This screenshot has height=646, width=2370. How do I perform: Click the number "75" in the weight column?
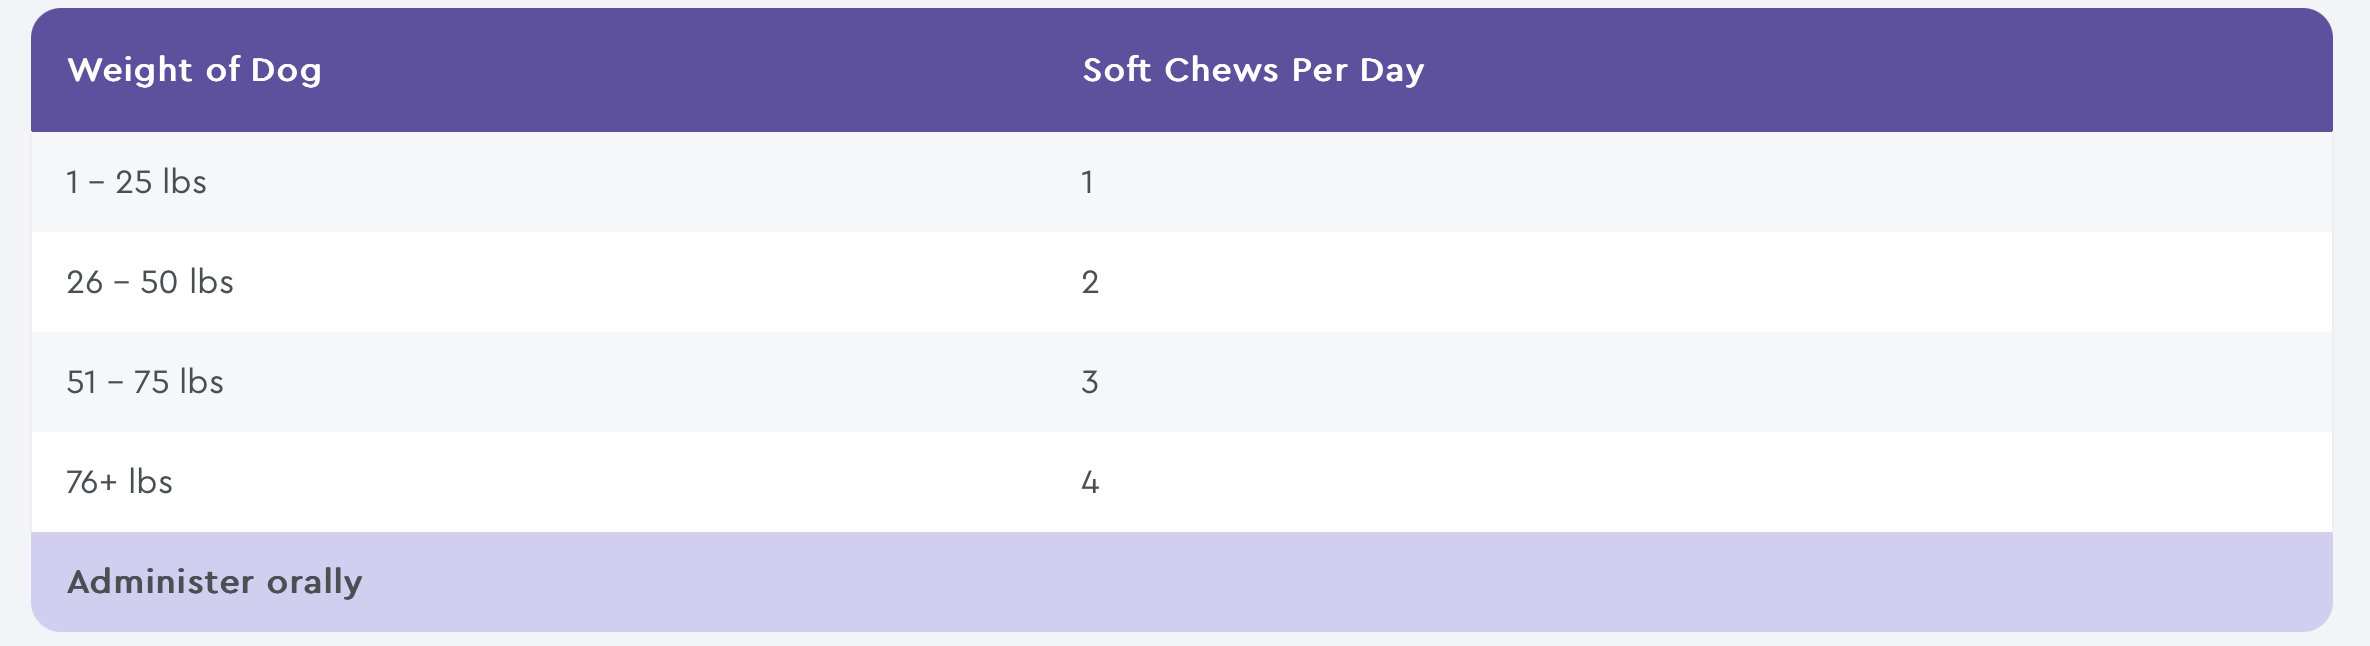click(151, 382)
